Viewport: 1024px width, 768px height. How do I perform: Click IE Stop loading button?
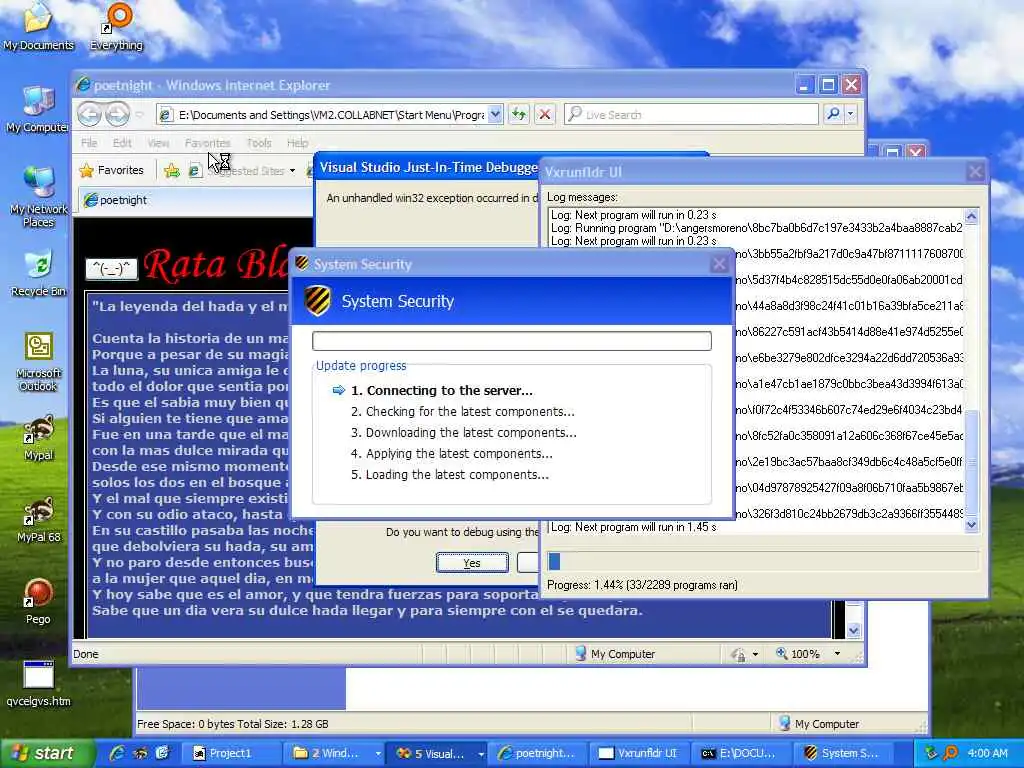[x=544, y=114]
